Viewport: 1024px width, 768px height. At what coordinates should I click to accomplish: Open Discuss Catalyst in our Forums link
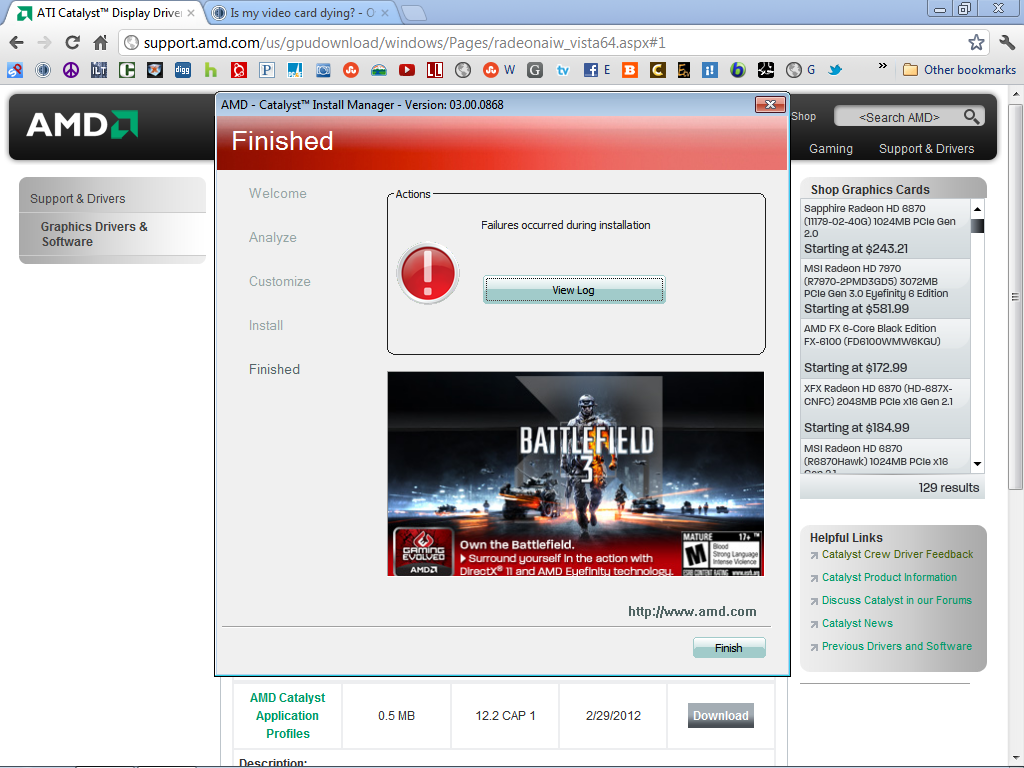coord(897,600)
